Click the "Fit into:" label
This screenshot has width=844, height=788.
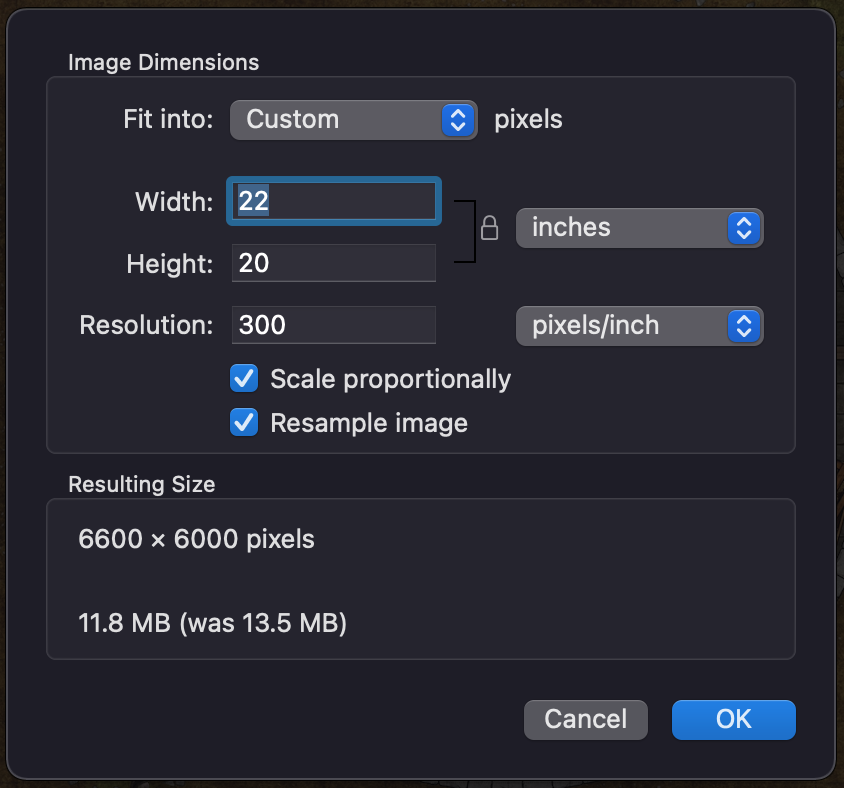(x=168, y=120)
